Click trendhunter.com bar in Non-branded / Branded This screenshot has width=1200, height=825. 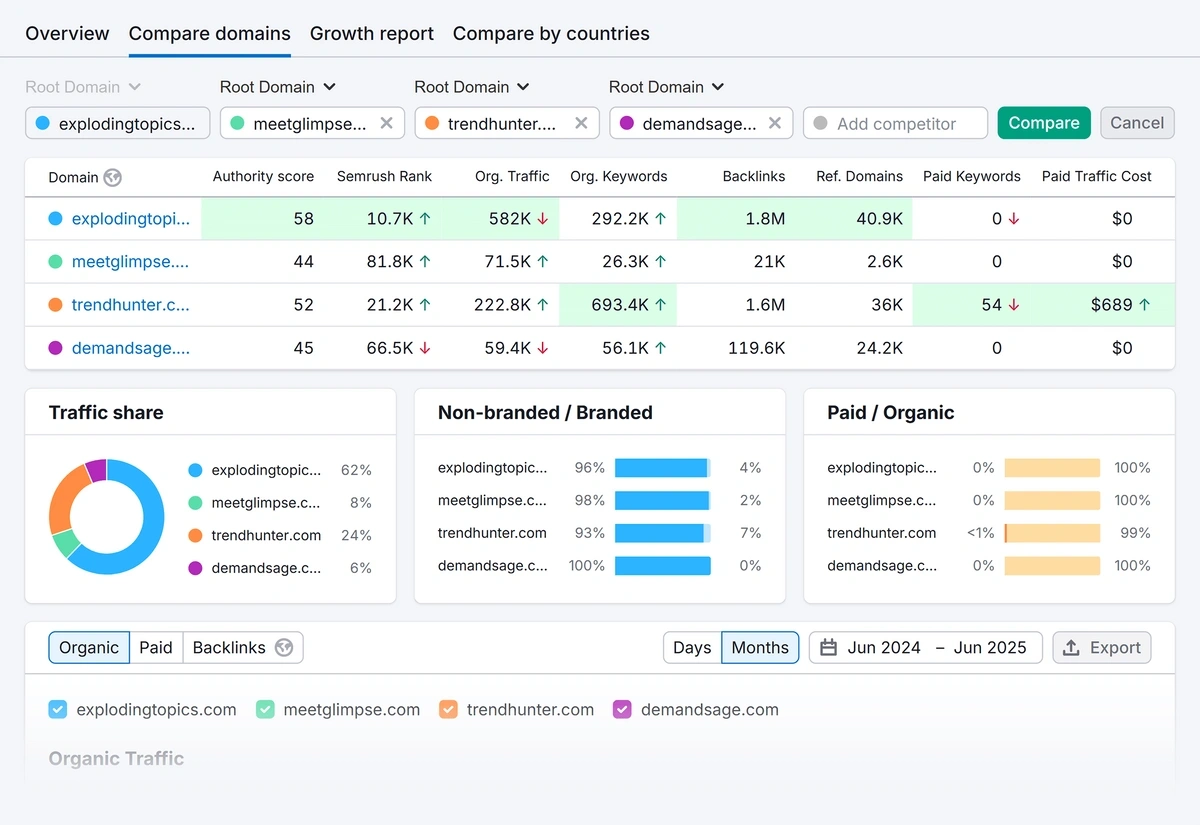click(663, 533)
